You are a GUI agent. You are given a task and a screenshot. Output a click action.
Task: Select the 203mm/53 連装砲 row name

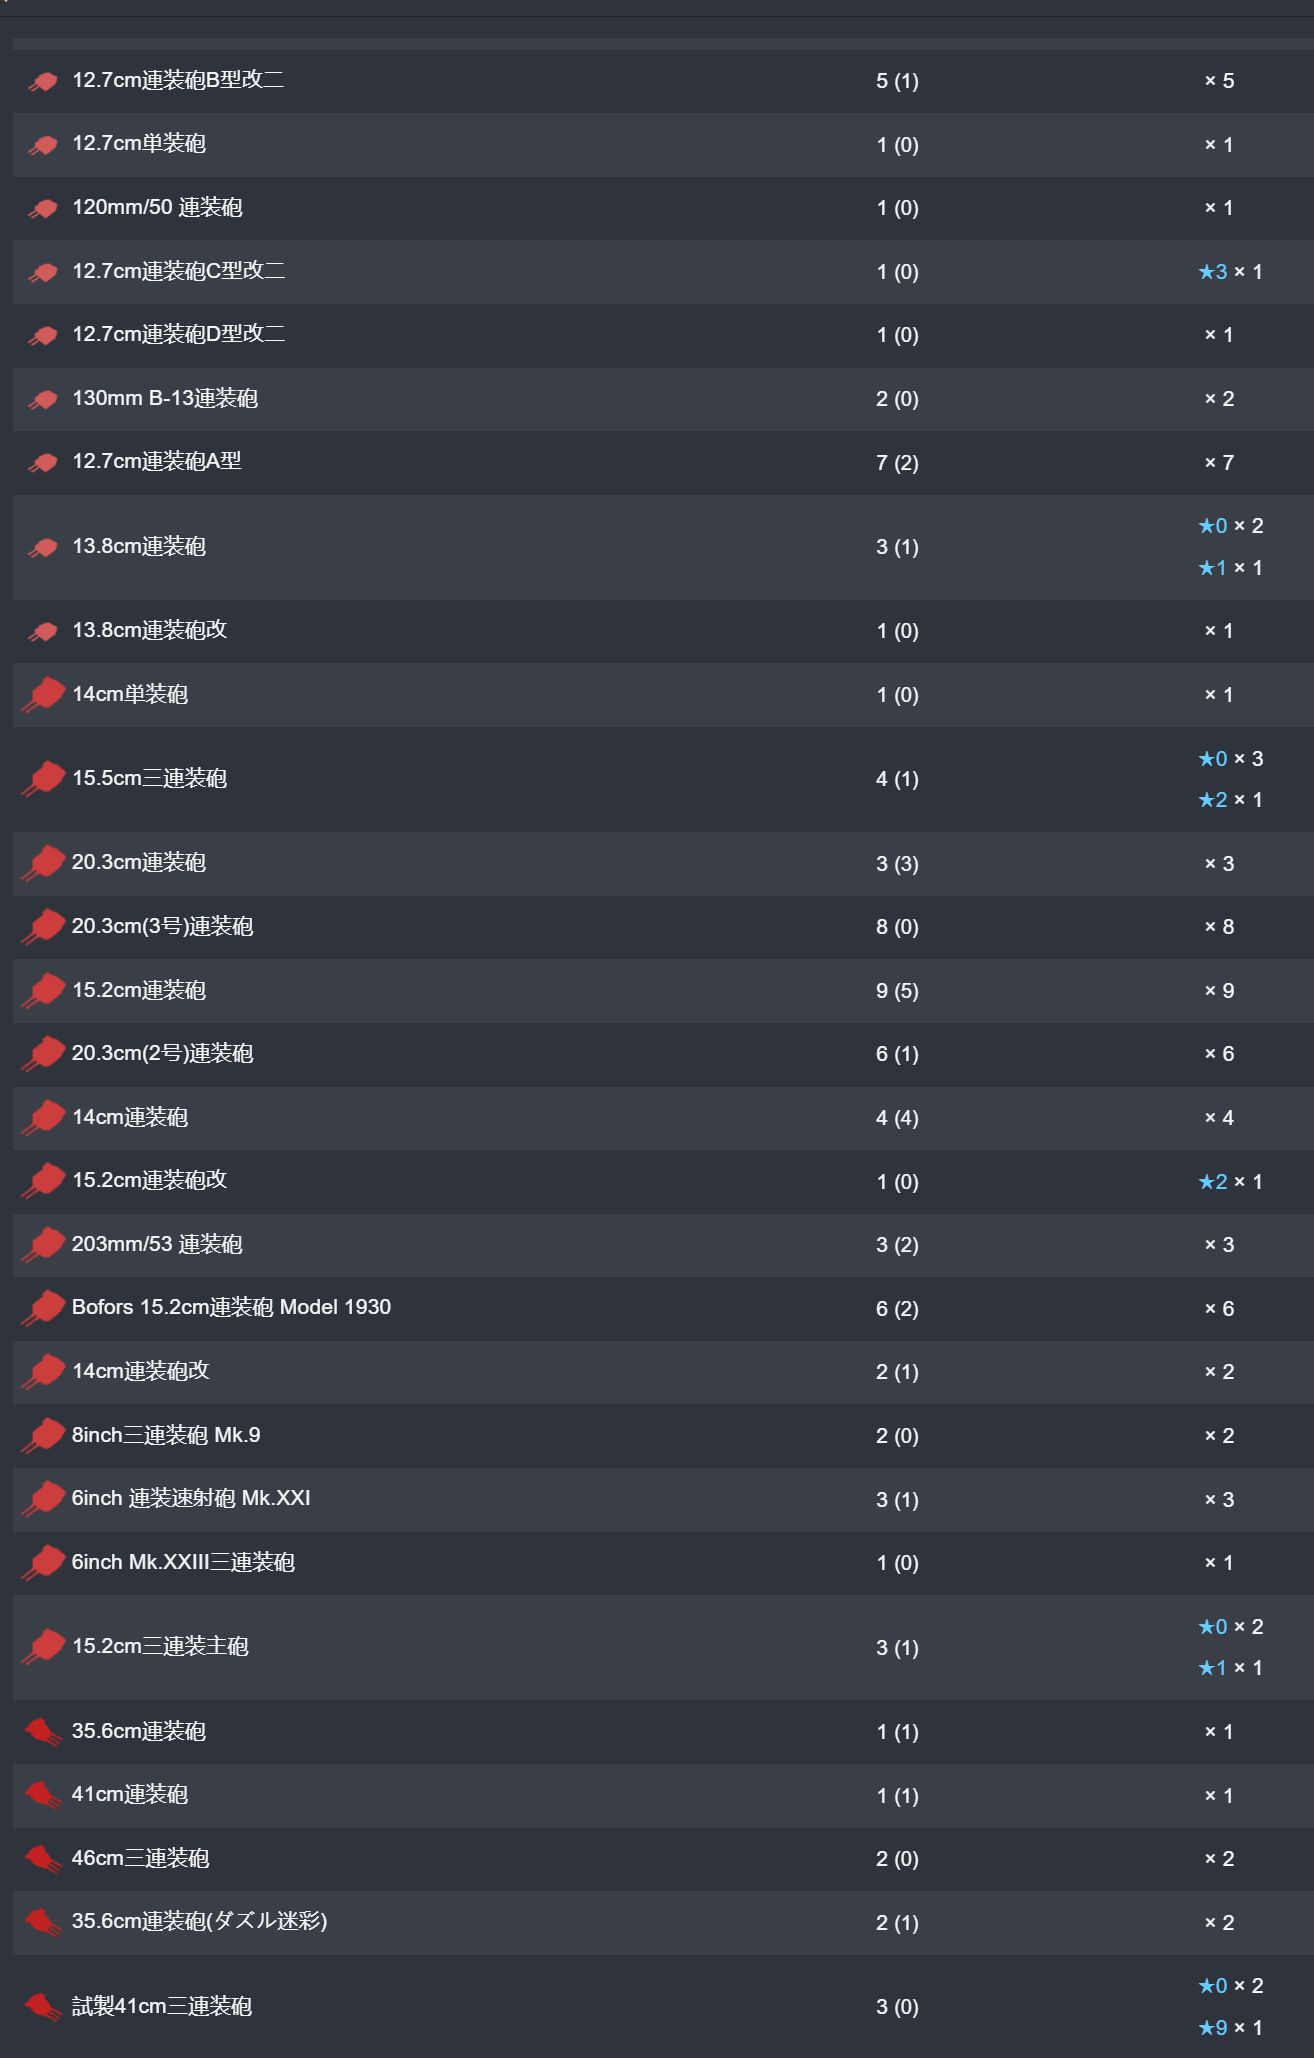tap(157, 1244)
